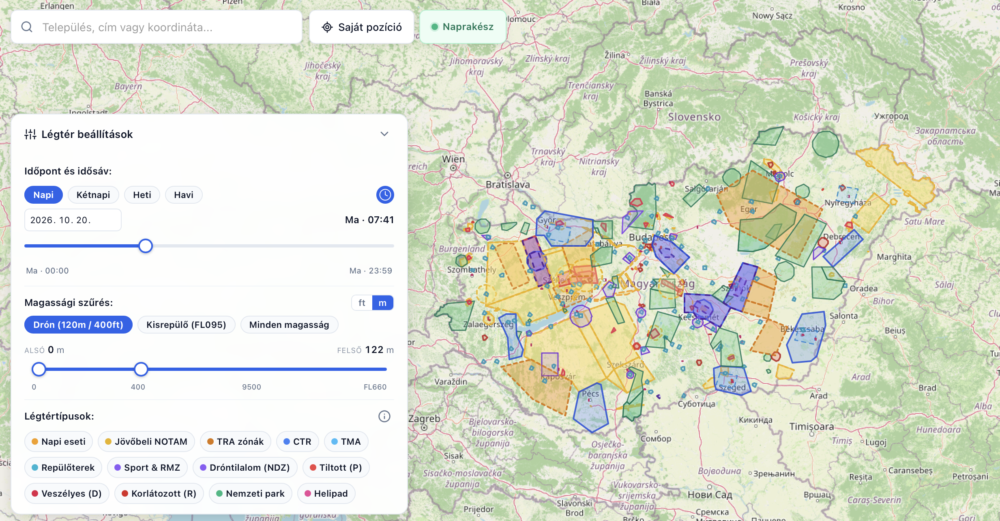Toggle the Veszélyes (D) filter
This screenshot has width=1000, height=521.
(66, 494)
